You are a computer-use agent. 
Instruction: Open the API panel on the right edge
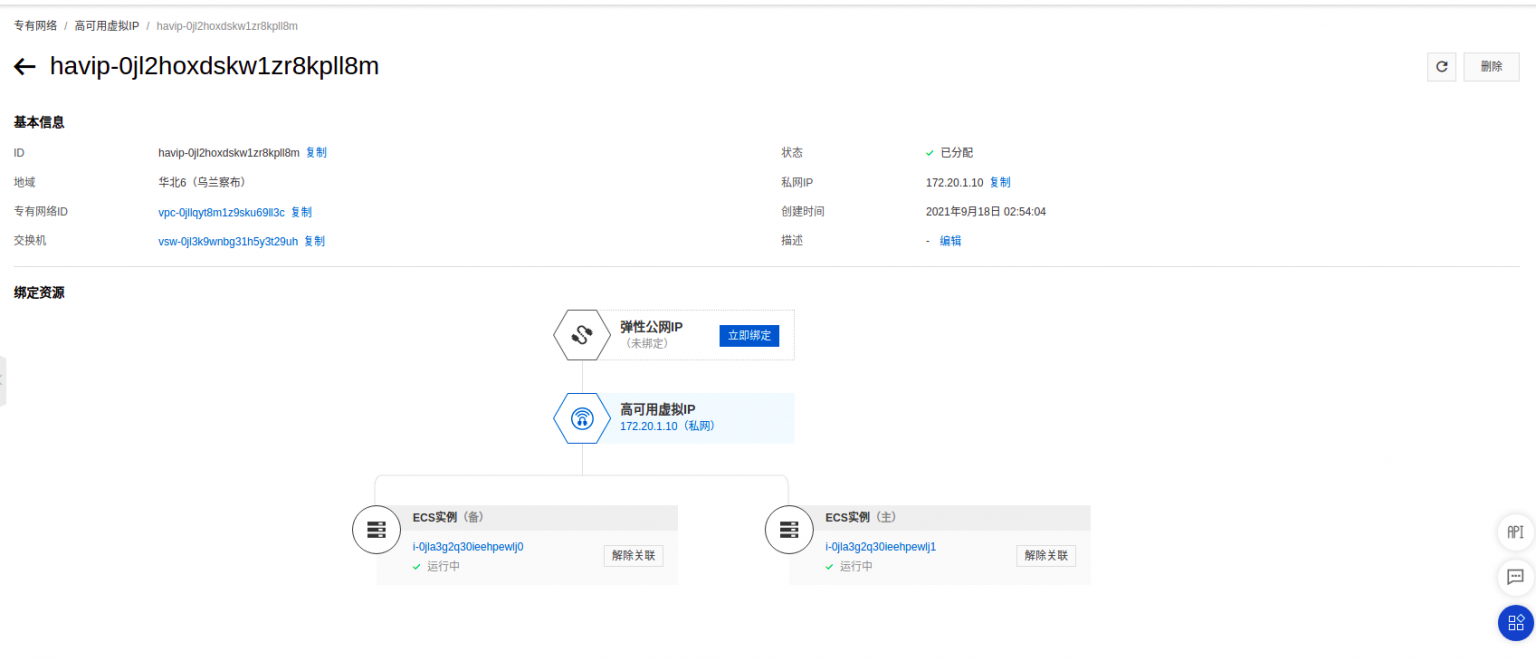[1514, 532]
